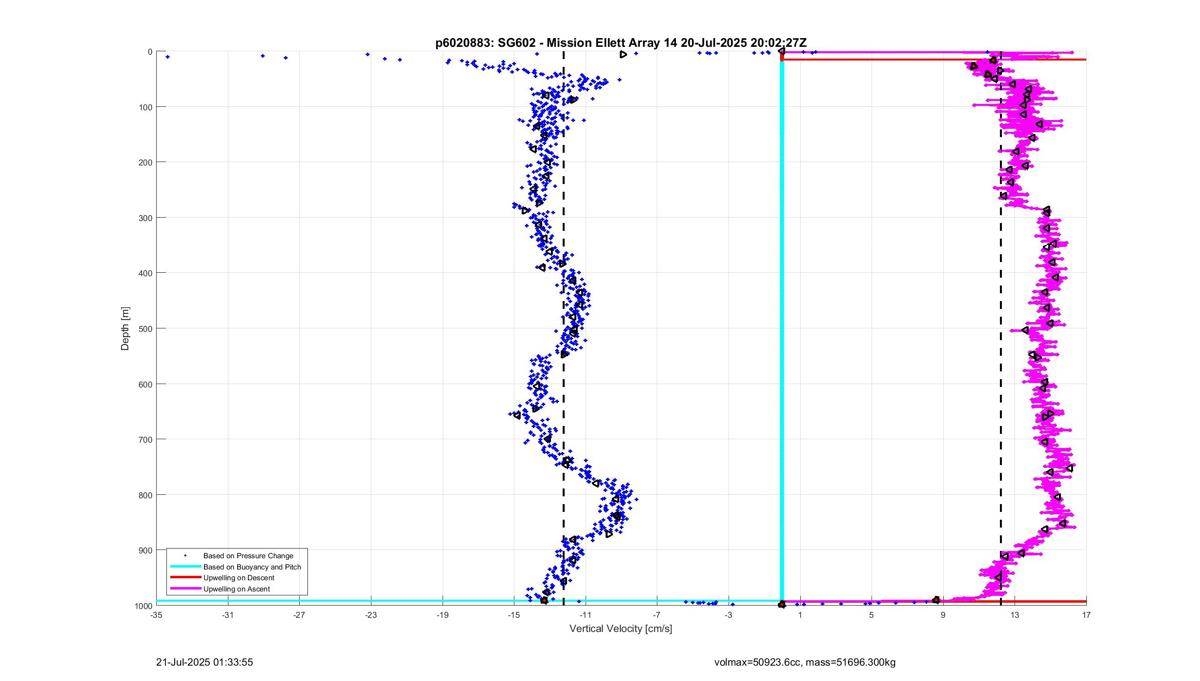Click the black dashed line through the magenta trace

(x=1001, y=328)
